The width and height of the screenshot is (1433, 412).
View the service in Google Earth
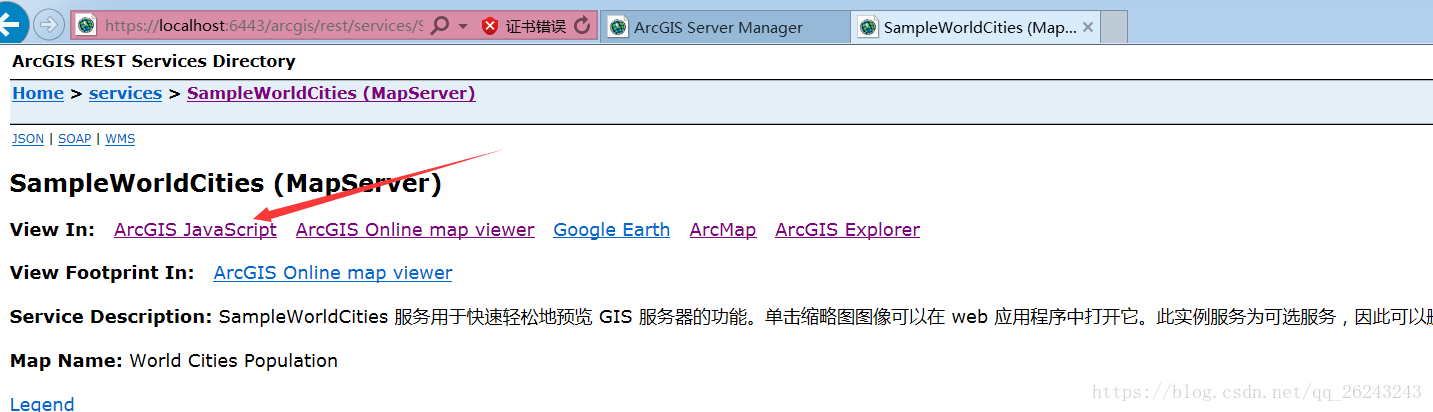coord(612,230)
